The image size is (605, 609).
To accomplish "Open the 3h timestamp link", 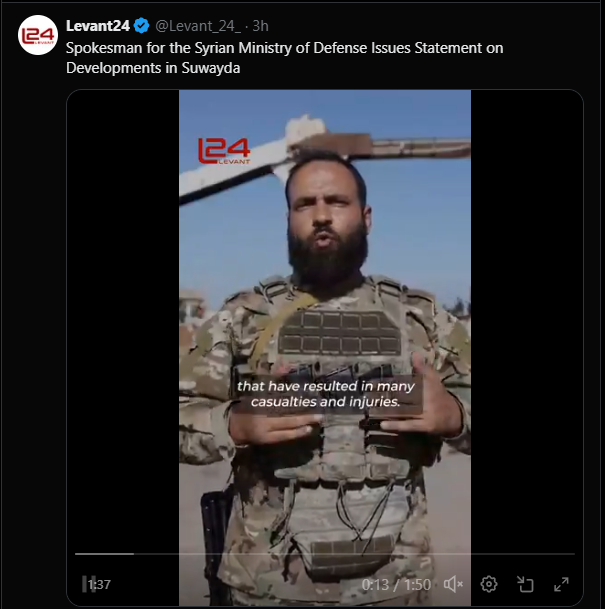I will tap(261, 26).
